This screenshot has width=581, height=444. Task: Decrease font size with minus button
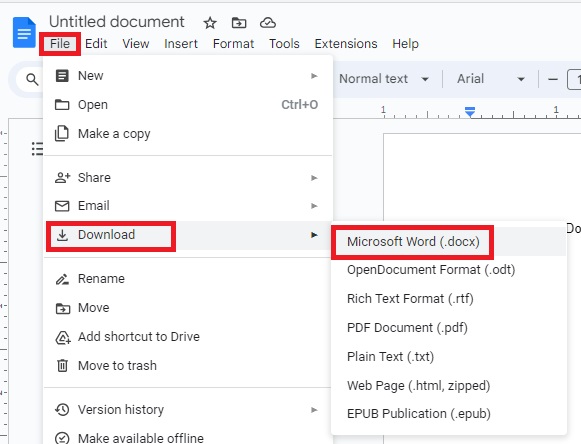click(553, 79)
